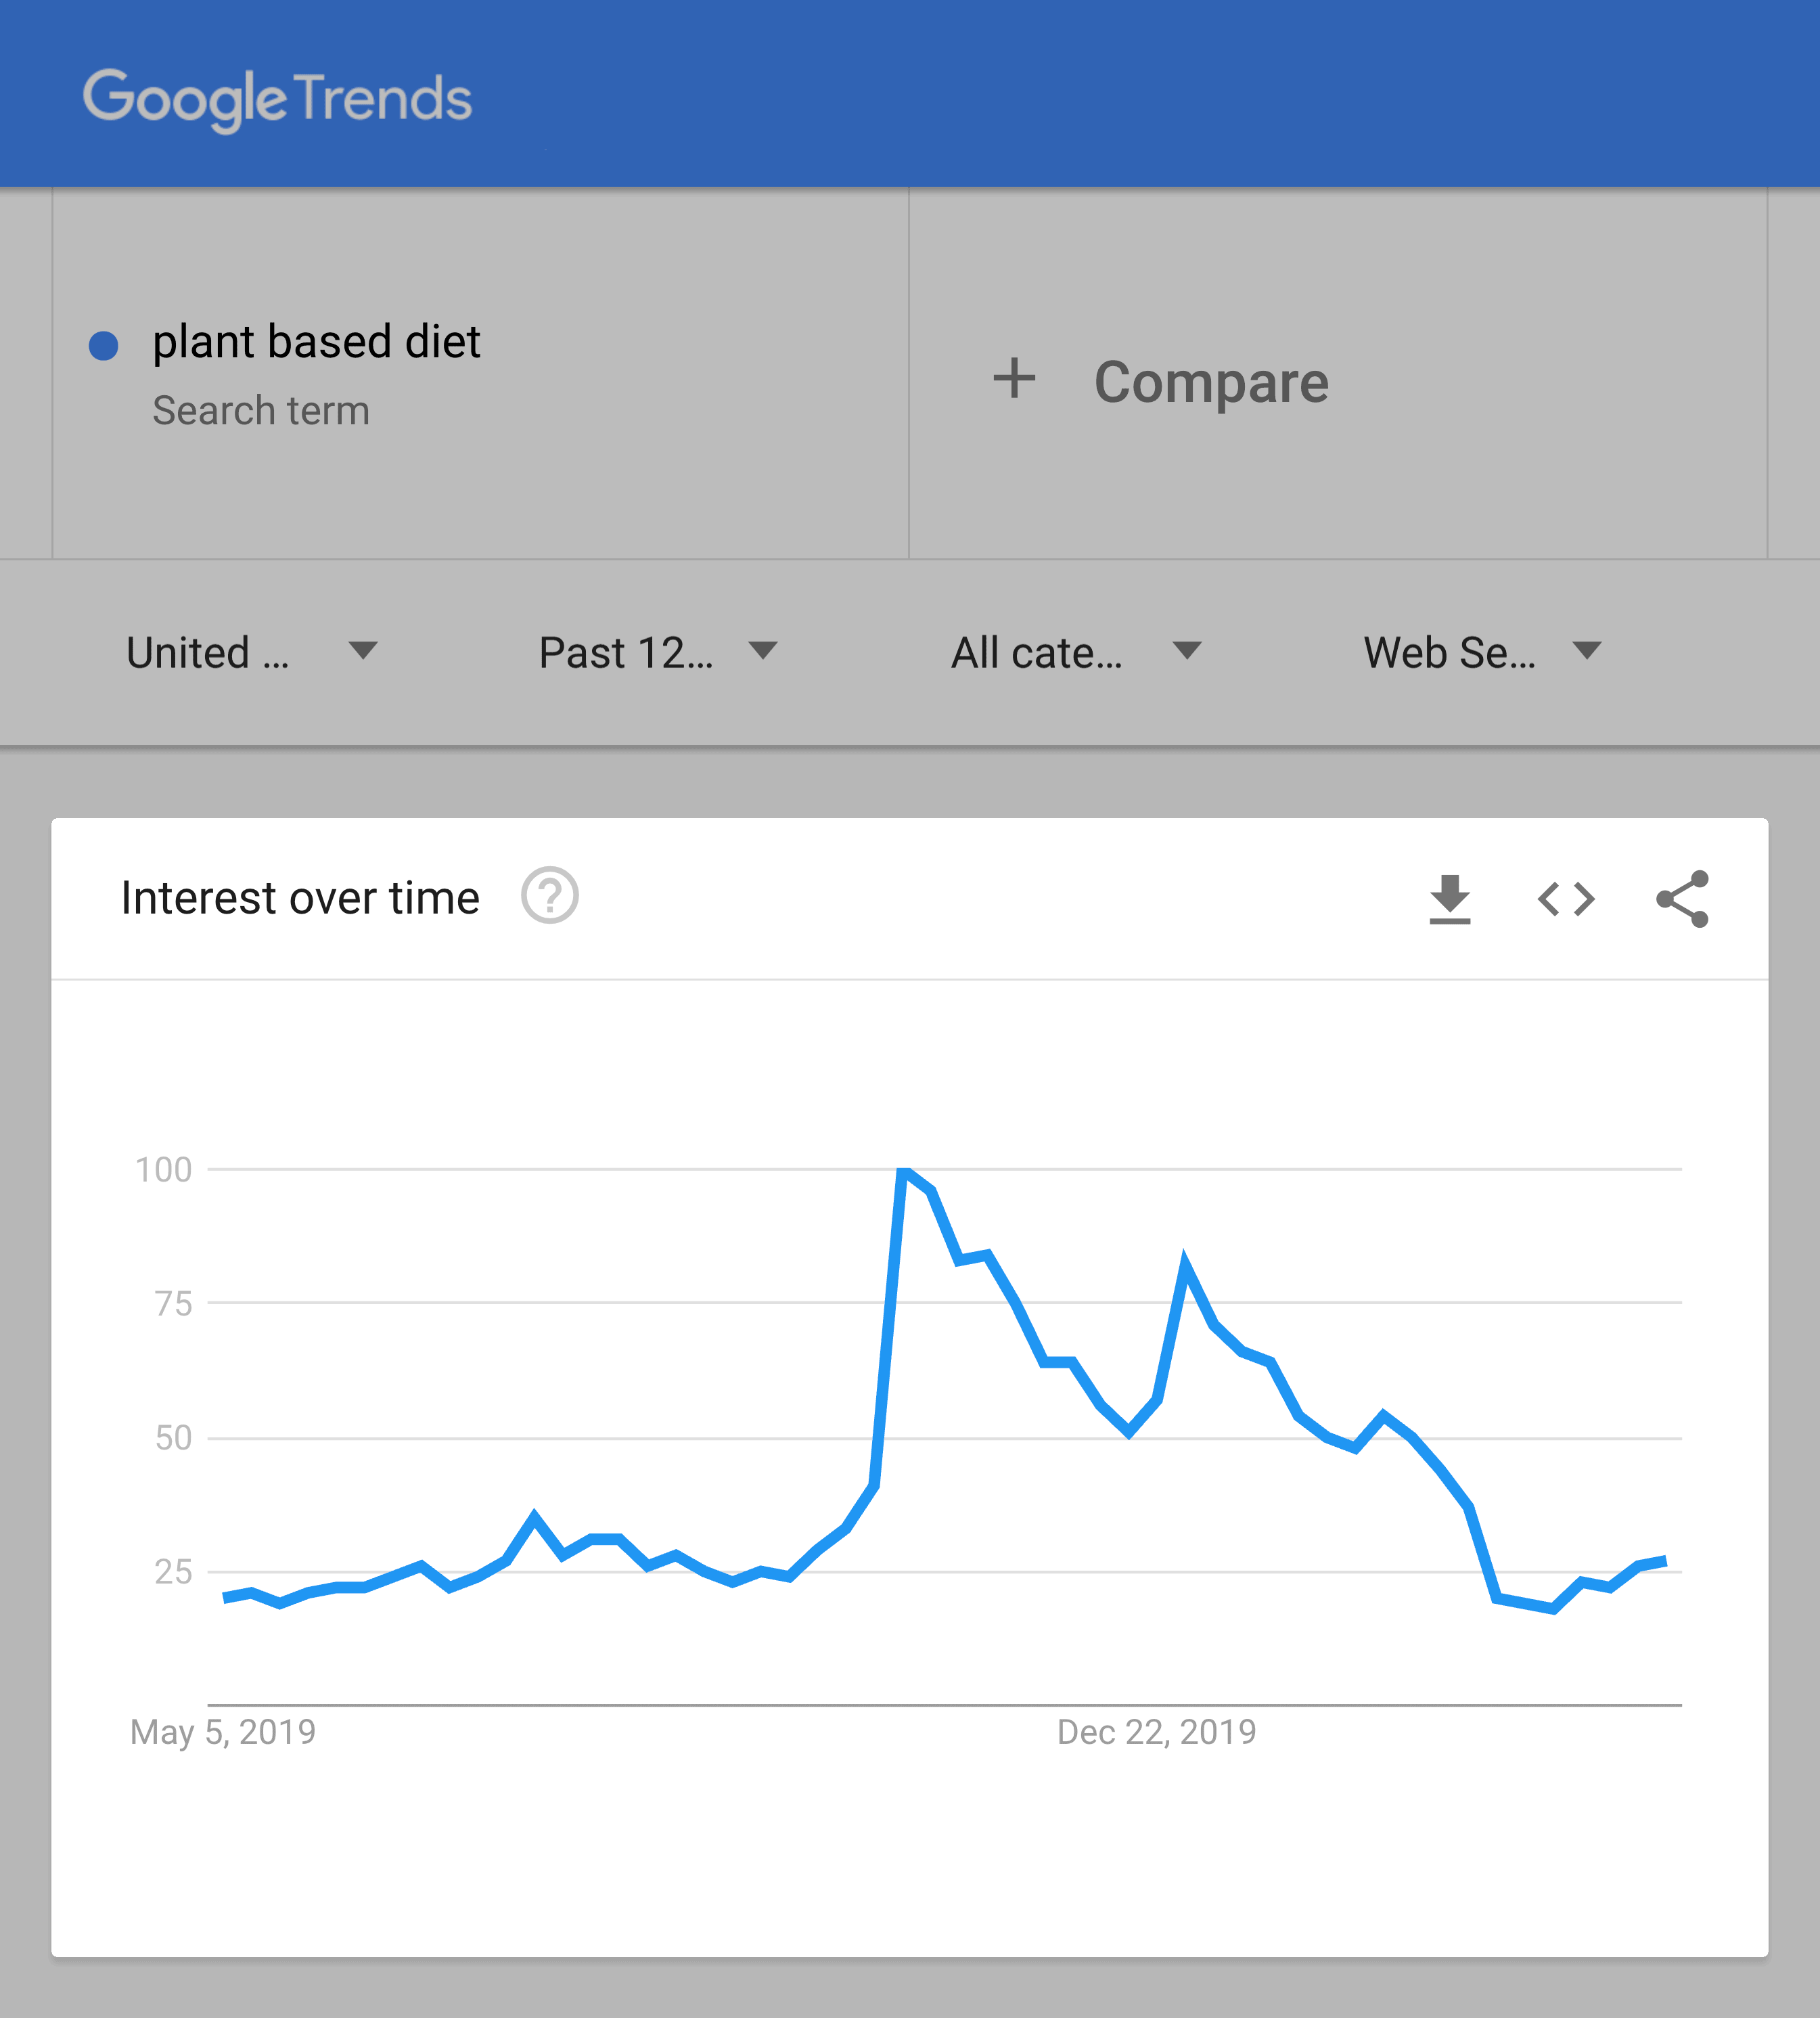This screenshot has width=1820, height=2018.
Task: Expand the All categories dropdown
Action: click(1076, 652)
